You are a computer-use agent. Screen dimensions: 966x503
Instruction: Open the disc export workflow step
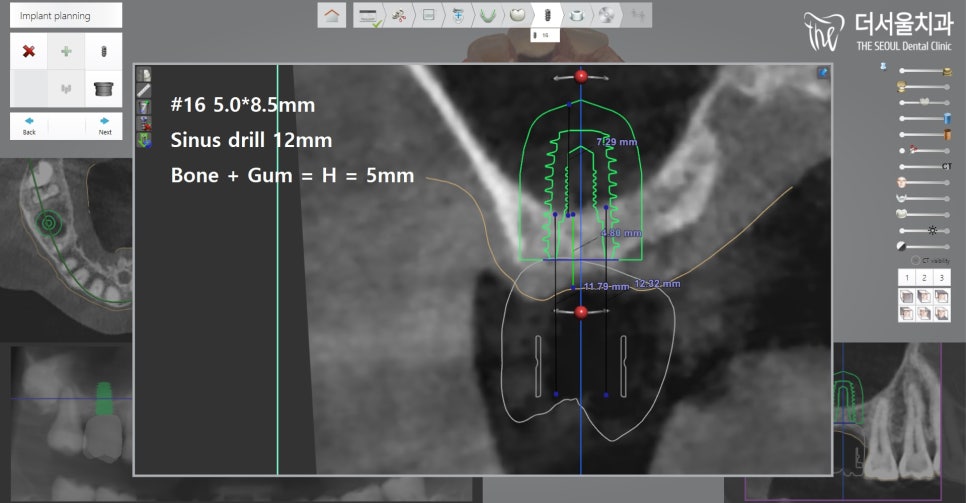point(606,16)
